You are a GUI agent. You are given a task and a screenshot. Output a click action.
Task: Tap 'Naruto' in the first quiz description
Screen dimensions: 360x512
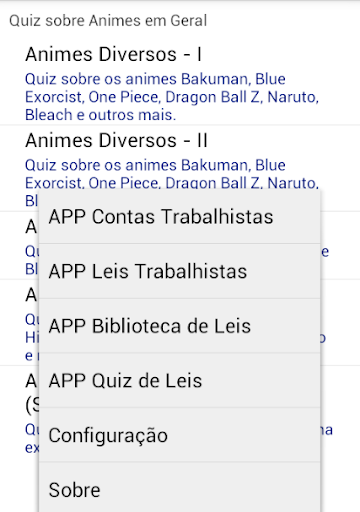[x=292, y=97]
